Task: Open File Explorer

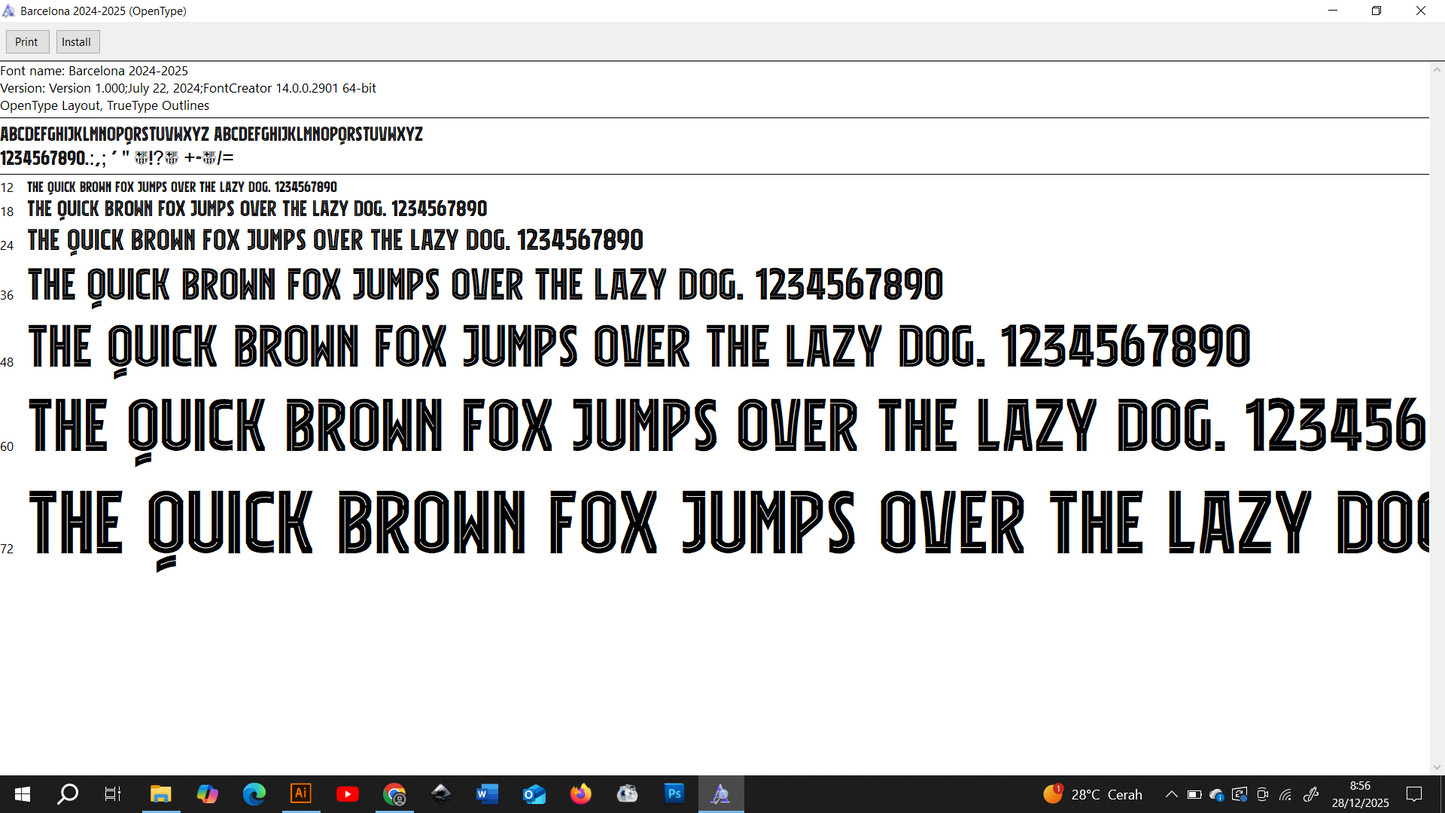Action: [160, 793]
